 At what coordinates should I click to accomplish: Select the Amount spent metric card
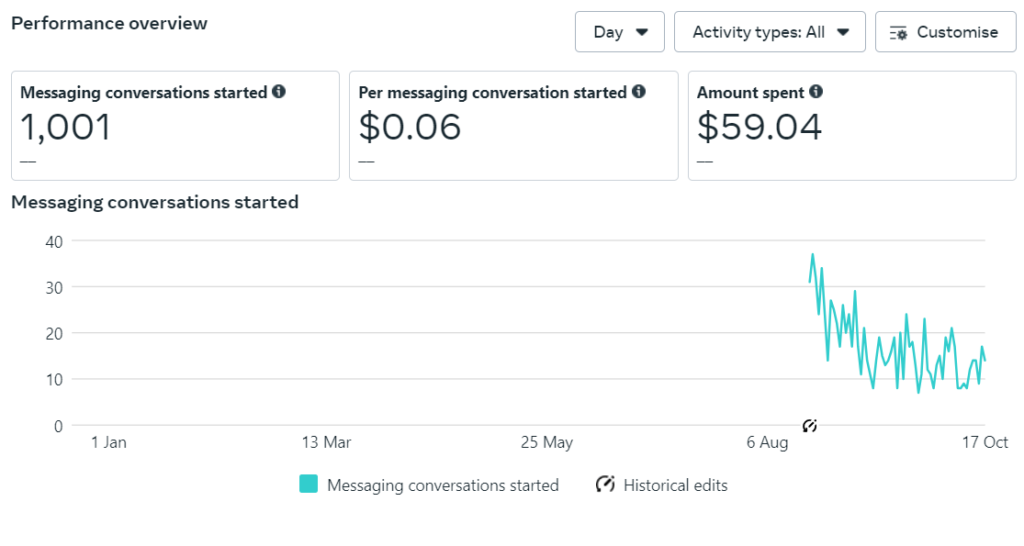[x=852, y=125]
